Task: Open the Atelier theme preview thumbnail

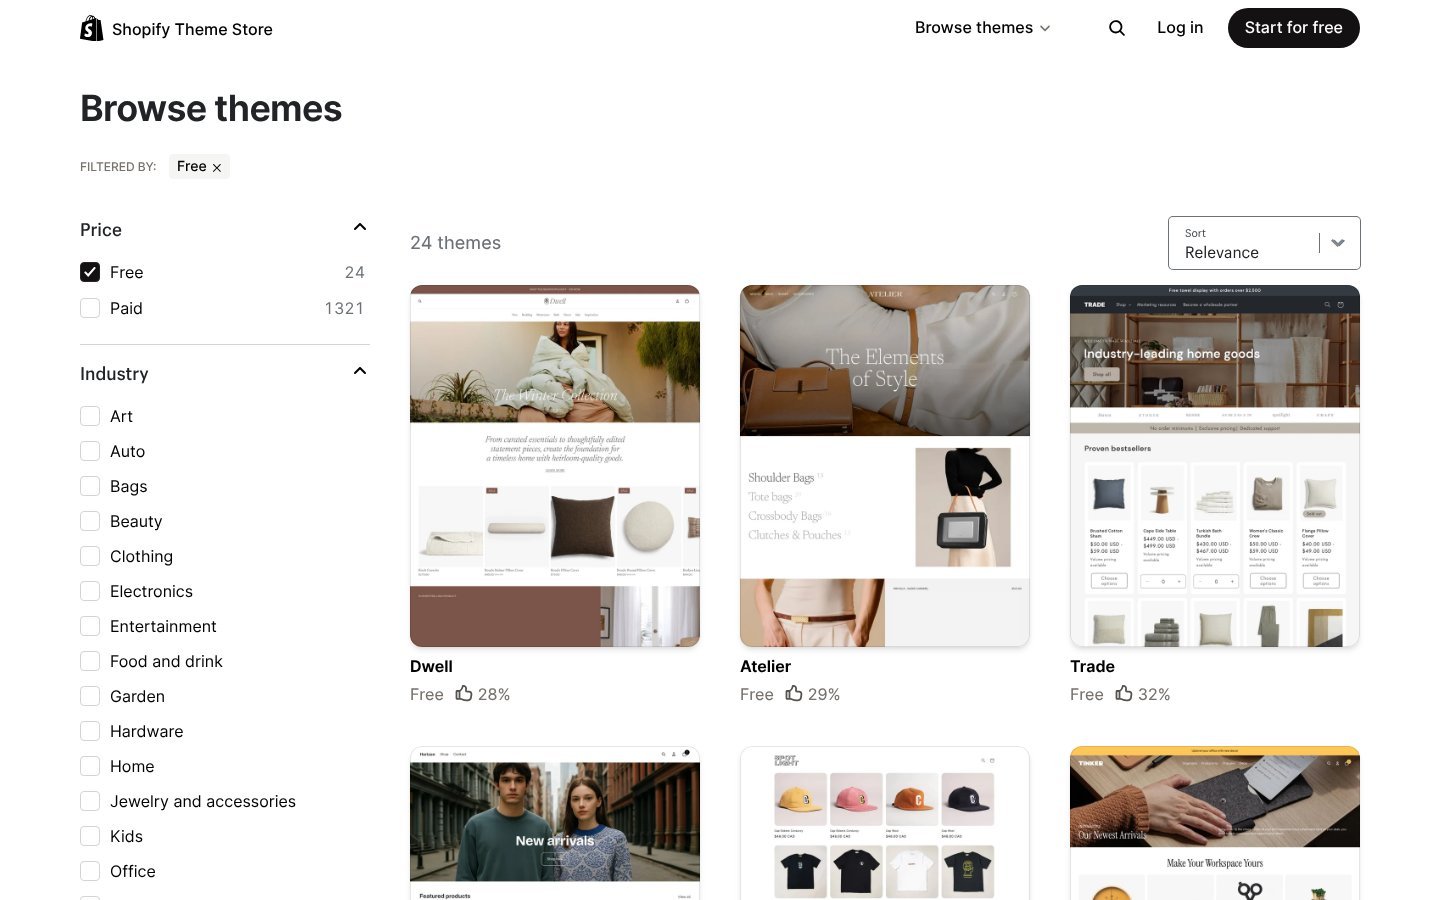Action: (x=885, y=466)
